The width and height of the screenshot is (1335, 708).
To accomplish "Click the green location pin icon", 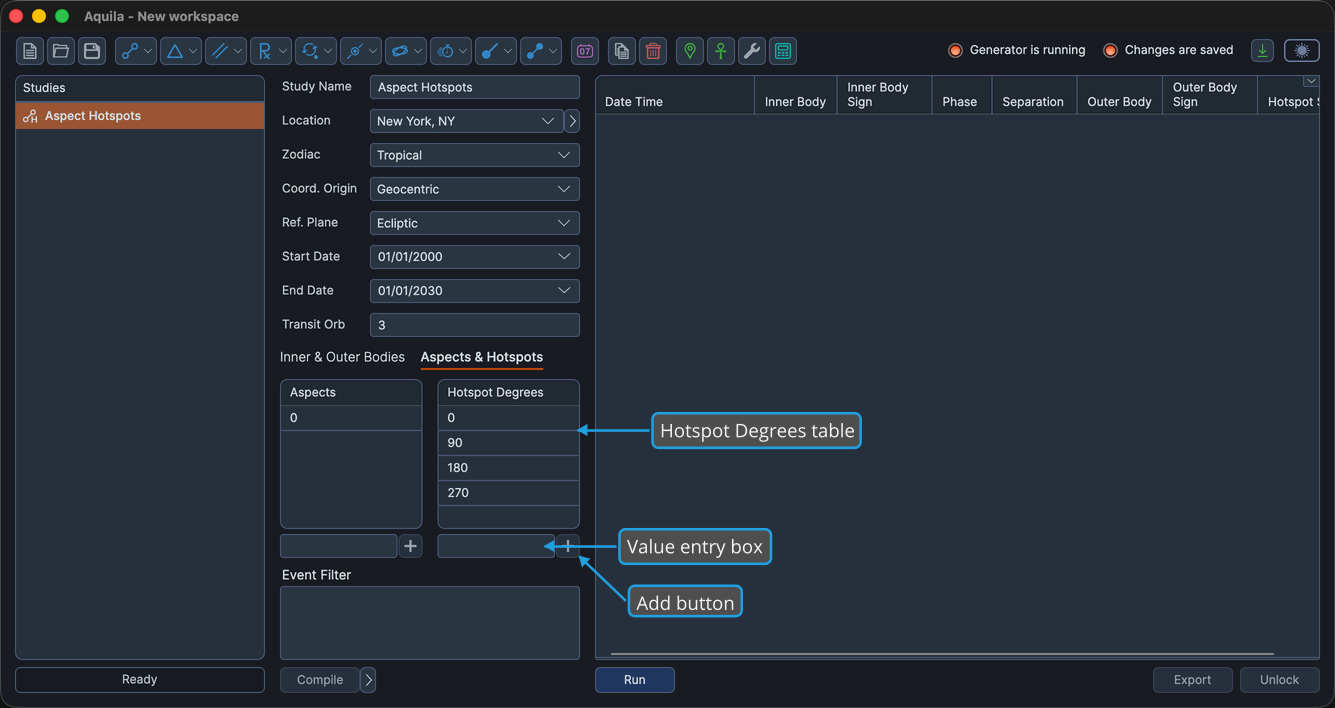I will [x=690, y=51].
